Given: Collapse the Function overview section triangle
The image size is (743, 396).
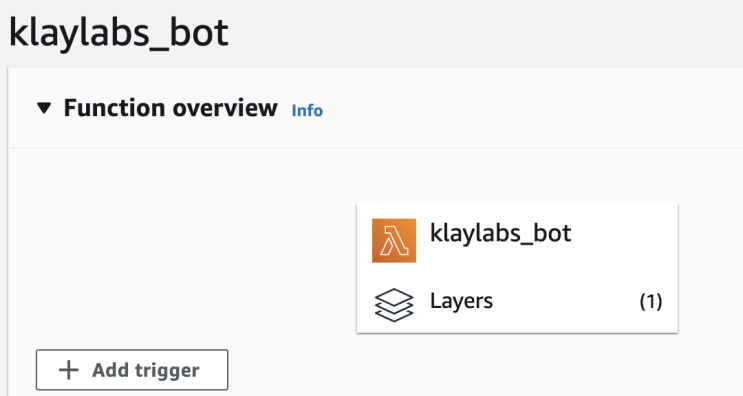Looking at the screenshot, I should click(x=44, y=108).
